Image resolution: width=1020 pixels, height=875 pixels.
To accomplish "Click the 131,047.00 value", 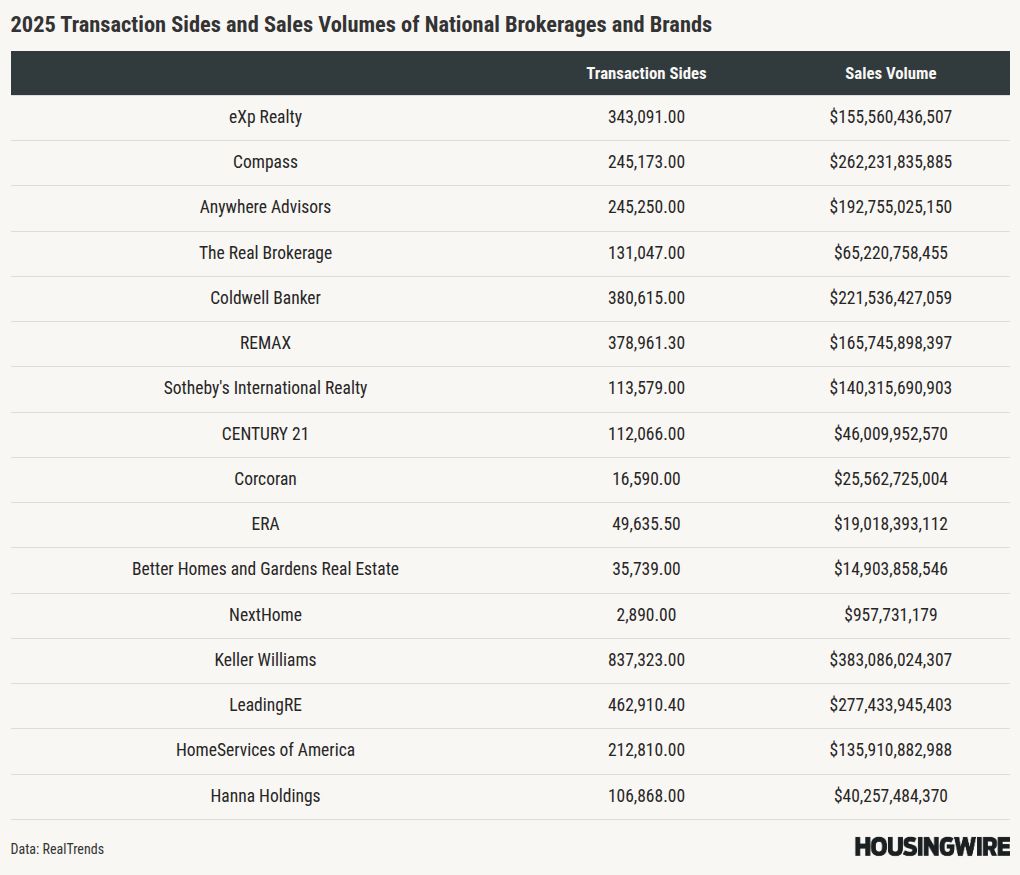I will point(646,252).
